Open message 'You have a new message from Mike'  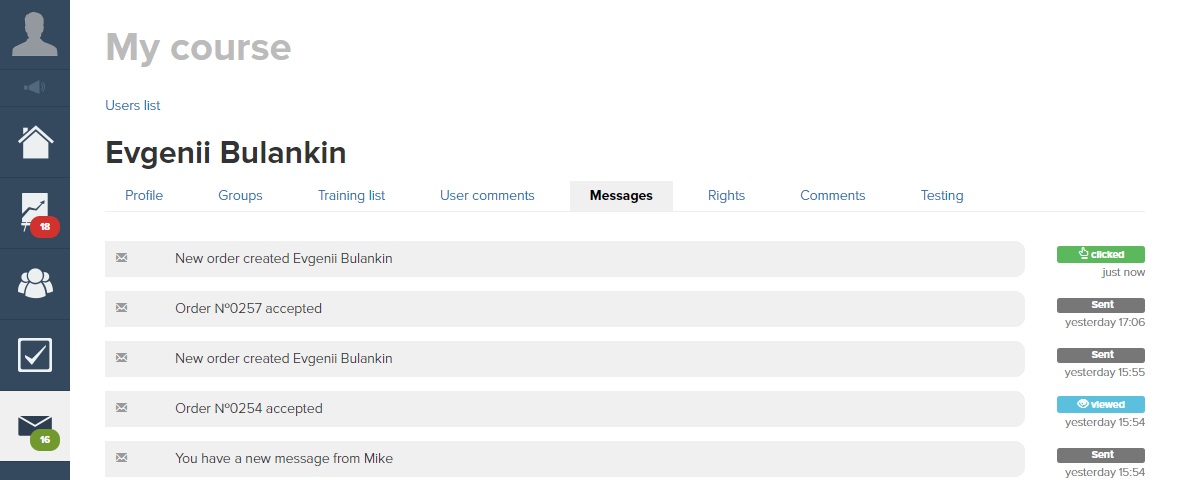[x=564, y=459]
